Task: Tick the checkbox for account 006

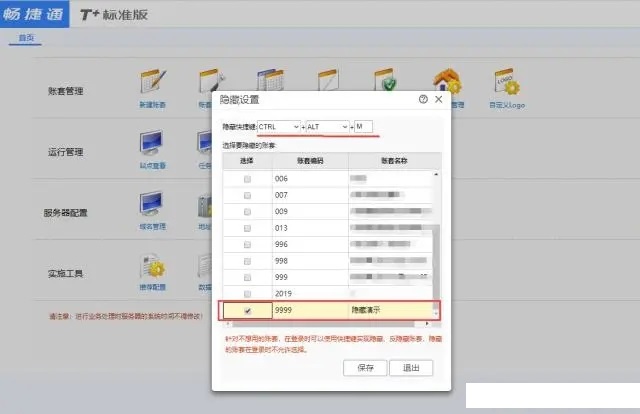Action: 247,179
